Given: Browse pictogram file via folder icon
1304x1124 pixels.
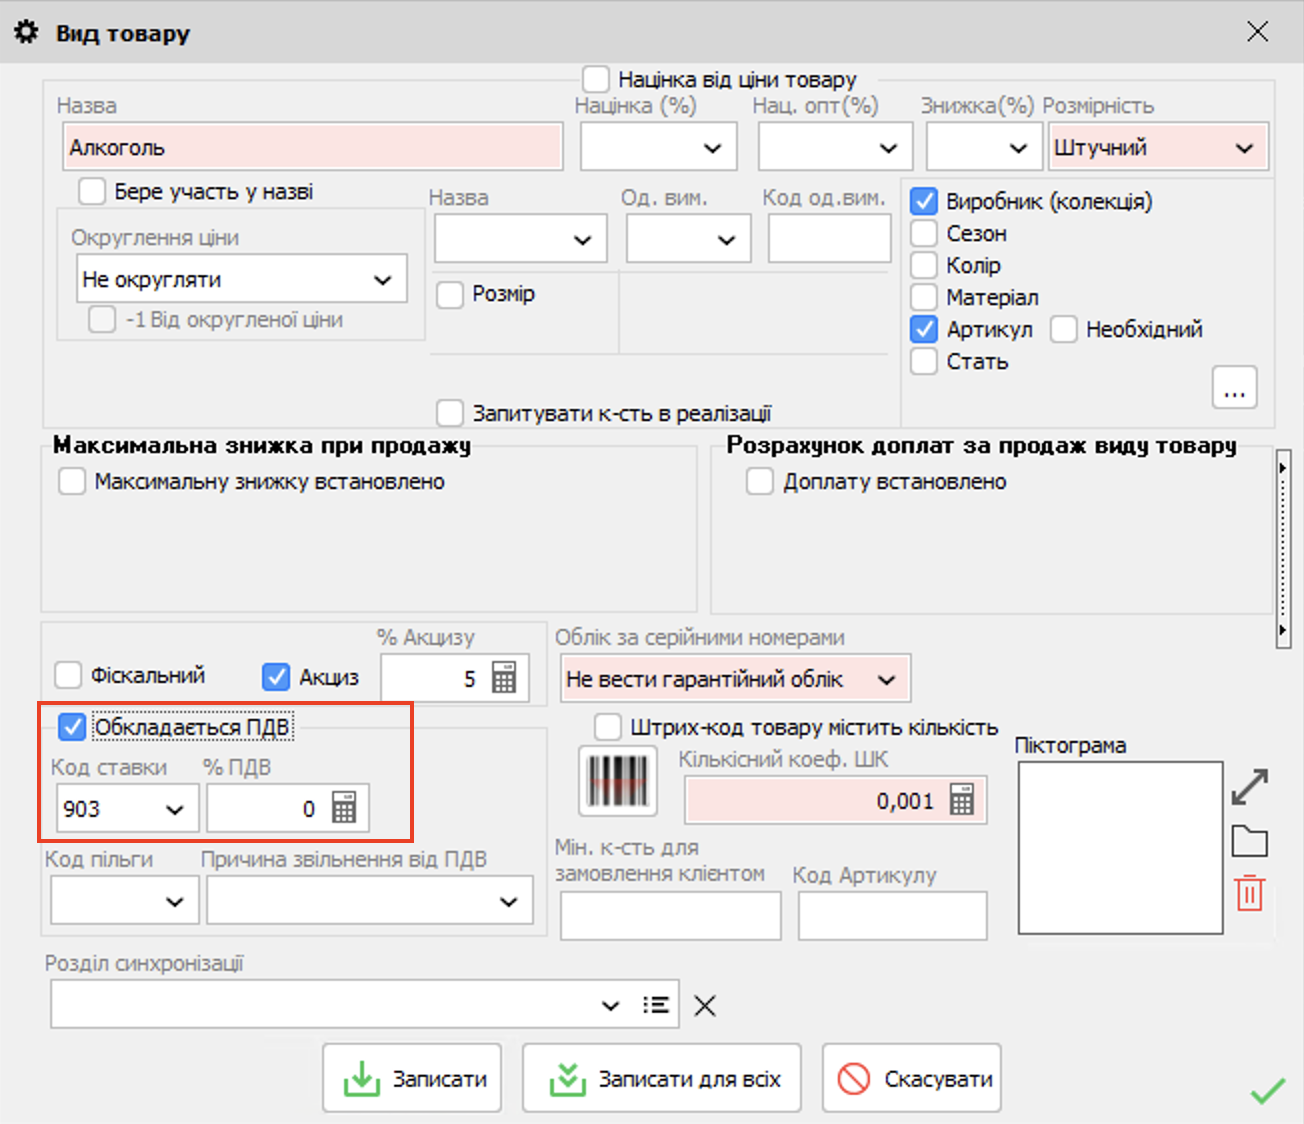Looking at the screenshot, I should click(x=1249, y=842).
